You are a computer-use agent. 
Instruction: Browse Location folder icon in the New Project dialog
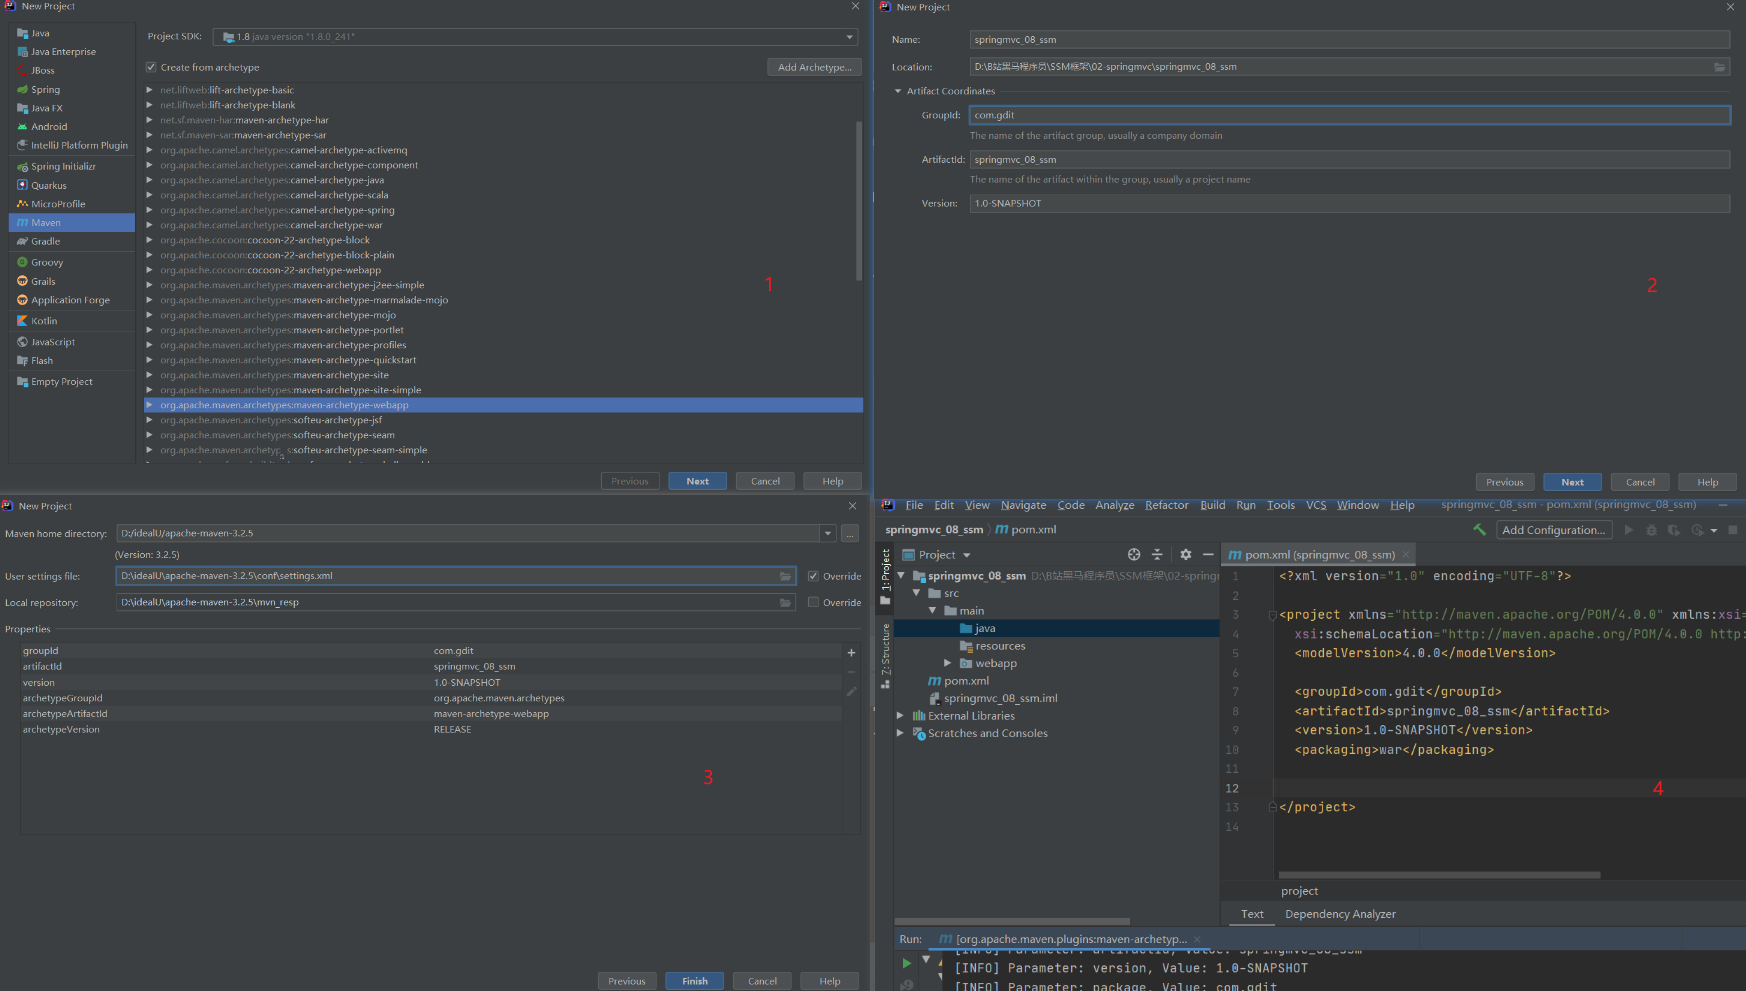1719,67
